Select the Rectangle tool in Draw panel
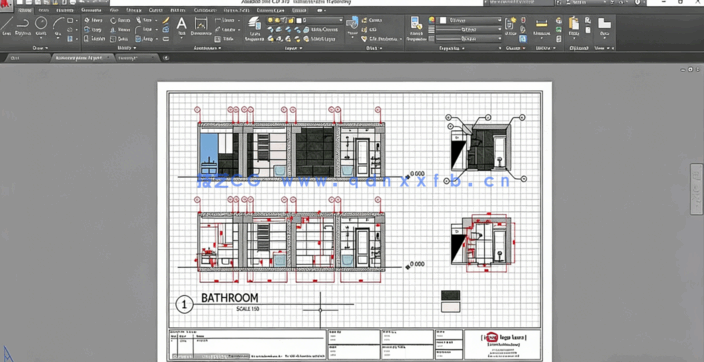The image size is (704, 362). (x=70, y=20)
